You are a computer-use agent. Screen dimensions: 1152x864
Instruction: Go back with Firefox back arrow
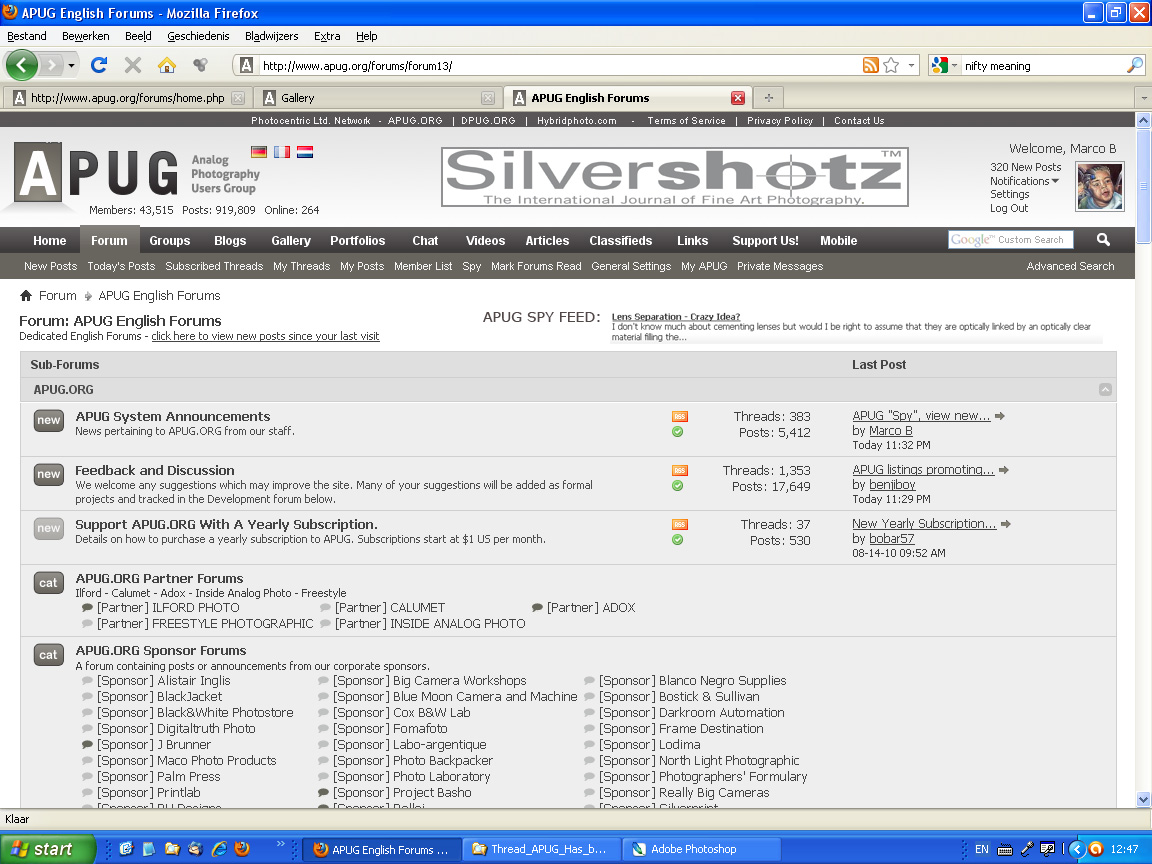pyautogui.click(x=21, y=65)
